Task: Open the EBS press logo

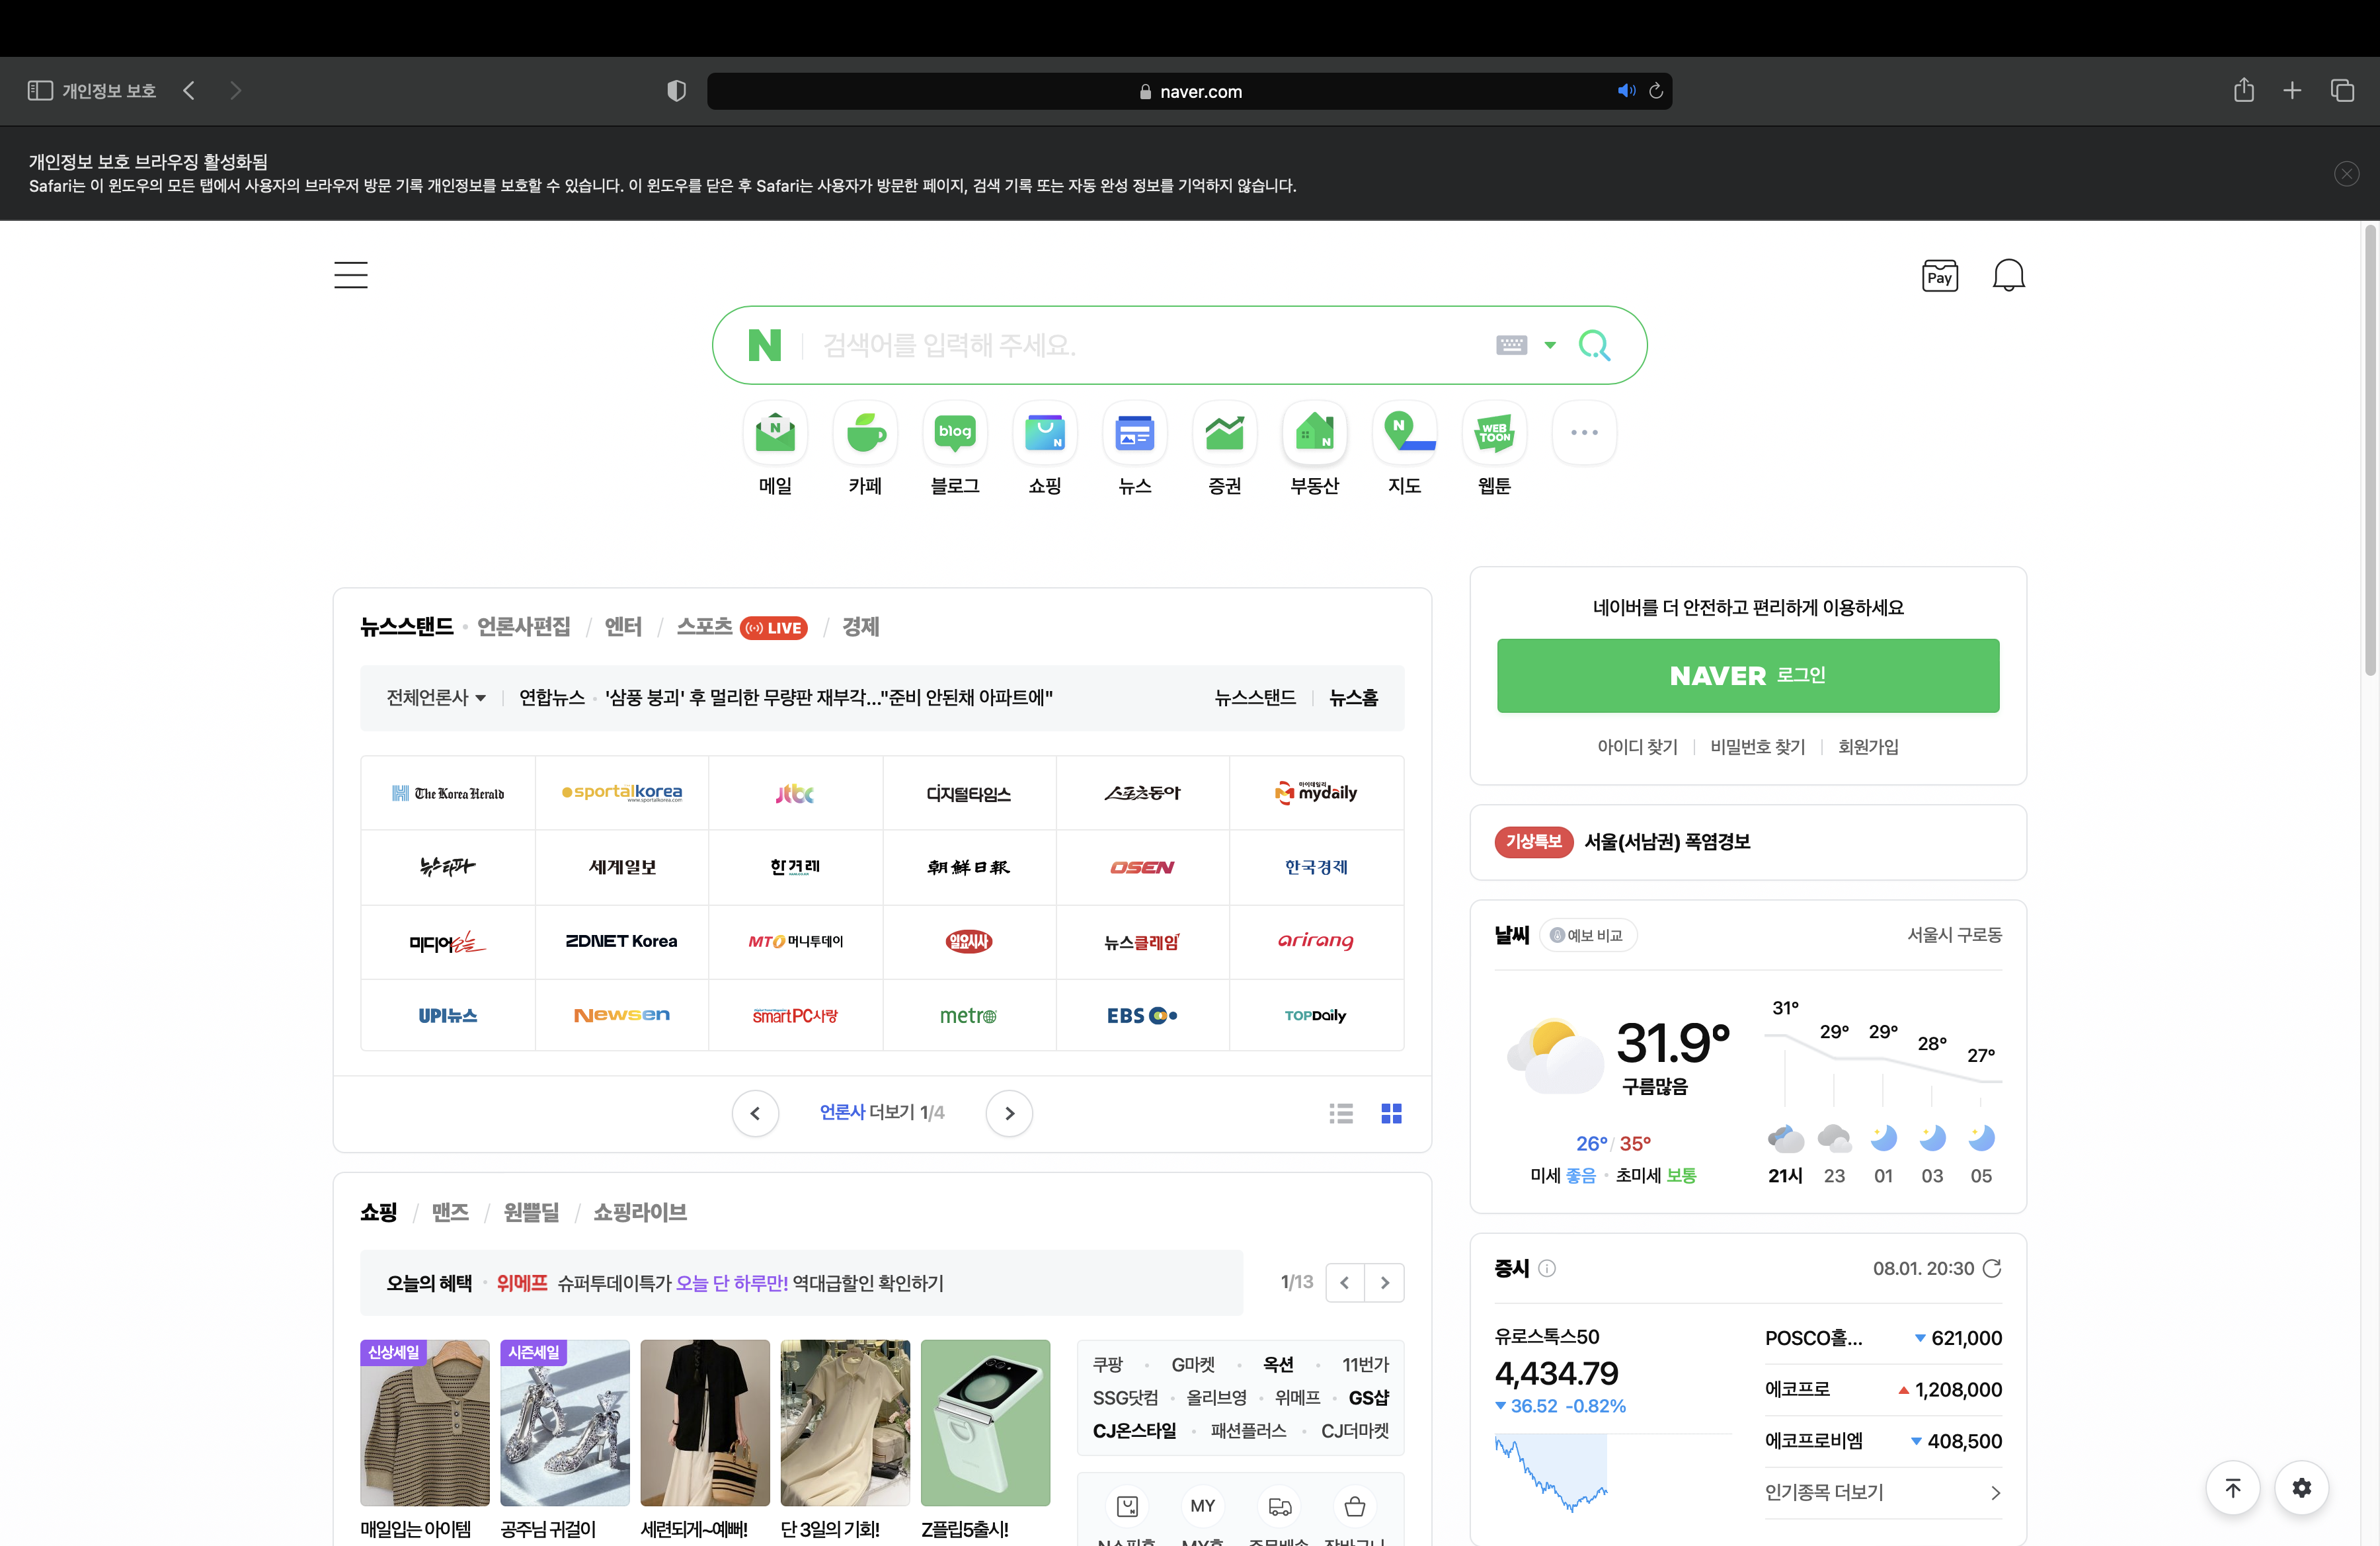Action: click(1142, 1015)
